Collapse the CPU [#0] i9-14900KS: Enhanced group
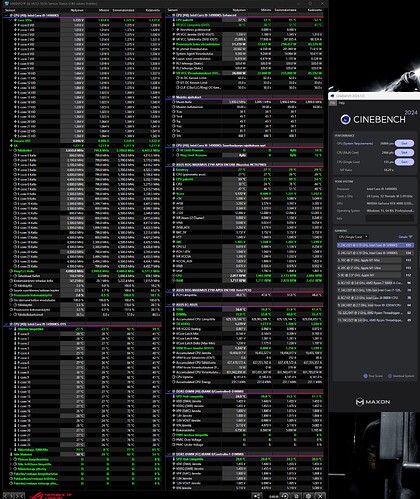 pyautogui.click(x=169, y=15)
